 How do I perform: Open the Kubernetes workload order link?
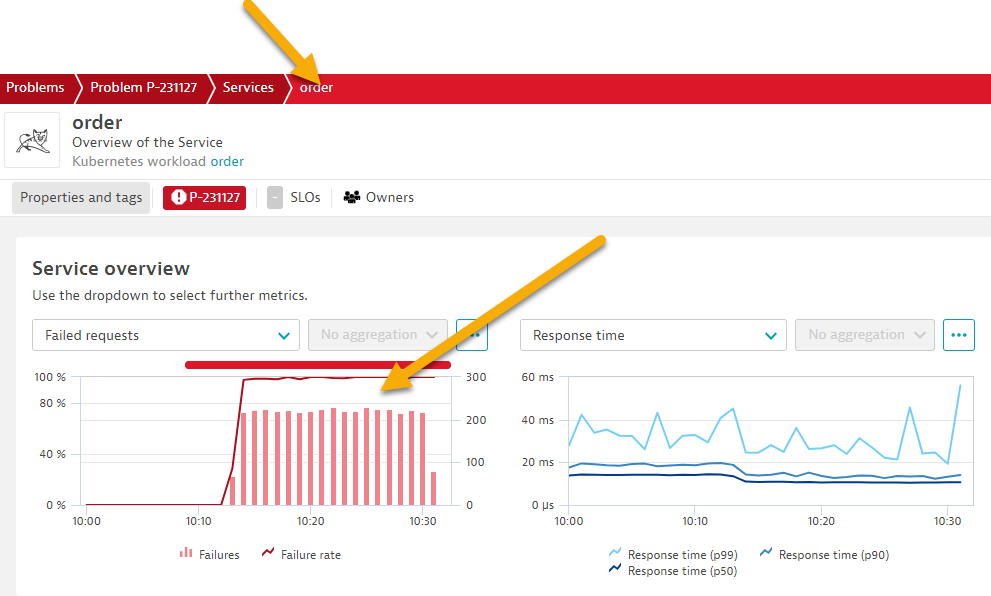coord(227,161)
